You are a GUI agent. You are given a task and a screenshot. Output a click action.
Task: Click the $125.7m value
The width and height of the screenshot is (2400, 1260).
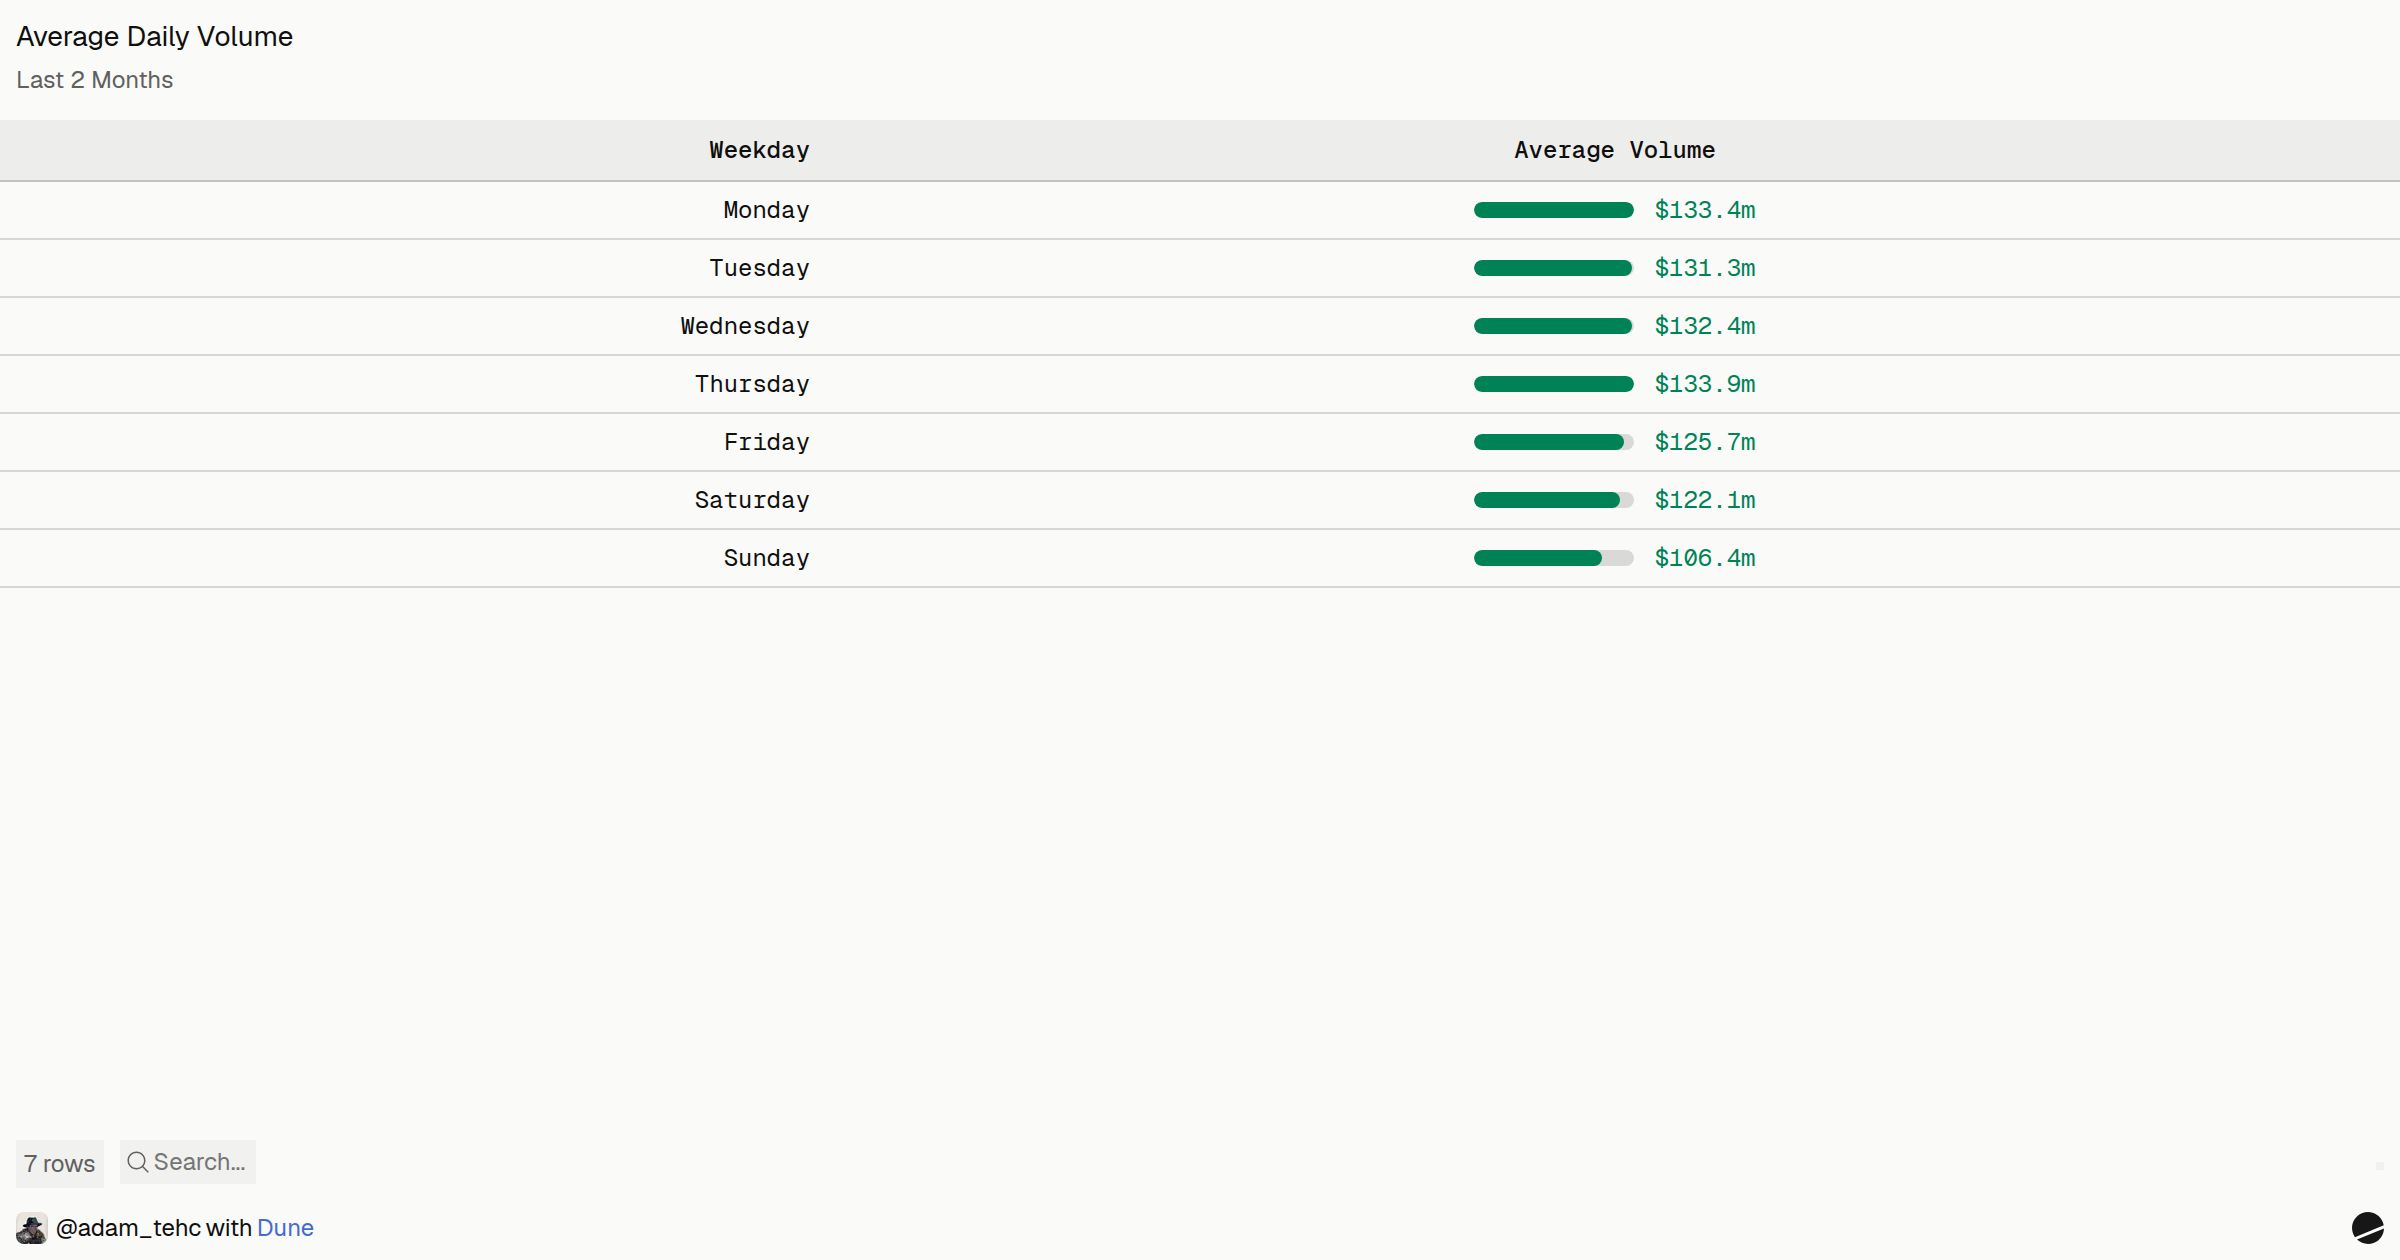coord(1705,442)
